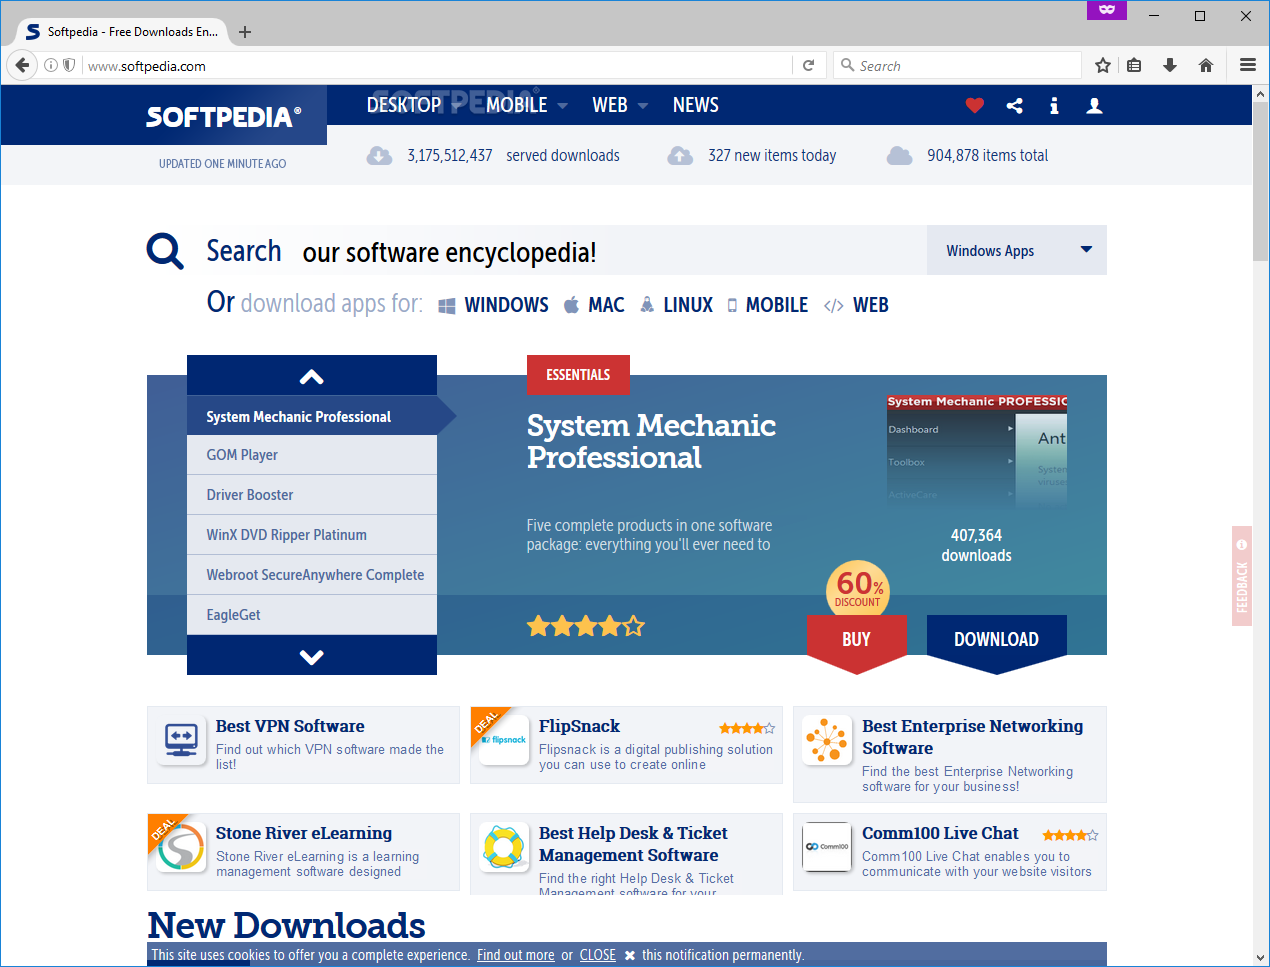Open the Softpedia info icon
The width and height of the screenshot is (1270, 967).
point(1054,105)
